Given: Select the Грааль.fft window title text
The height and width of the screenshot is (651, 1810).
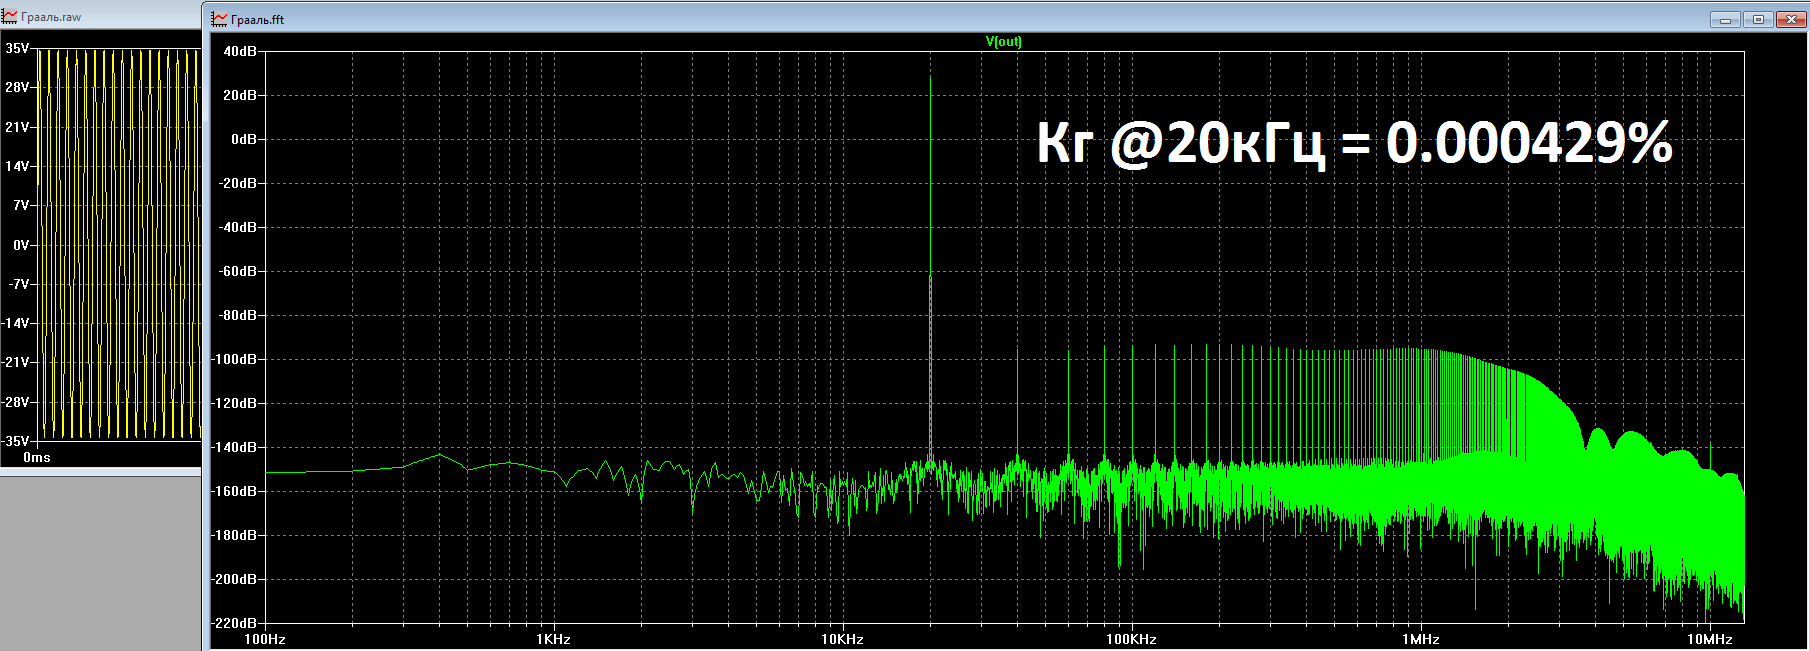Looking at the screenshot, I should (257, 19).
